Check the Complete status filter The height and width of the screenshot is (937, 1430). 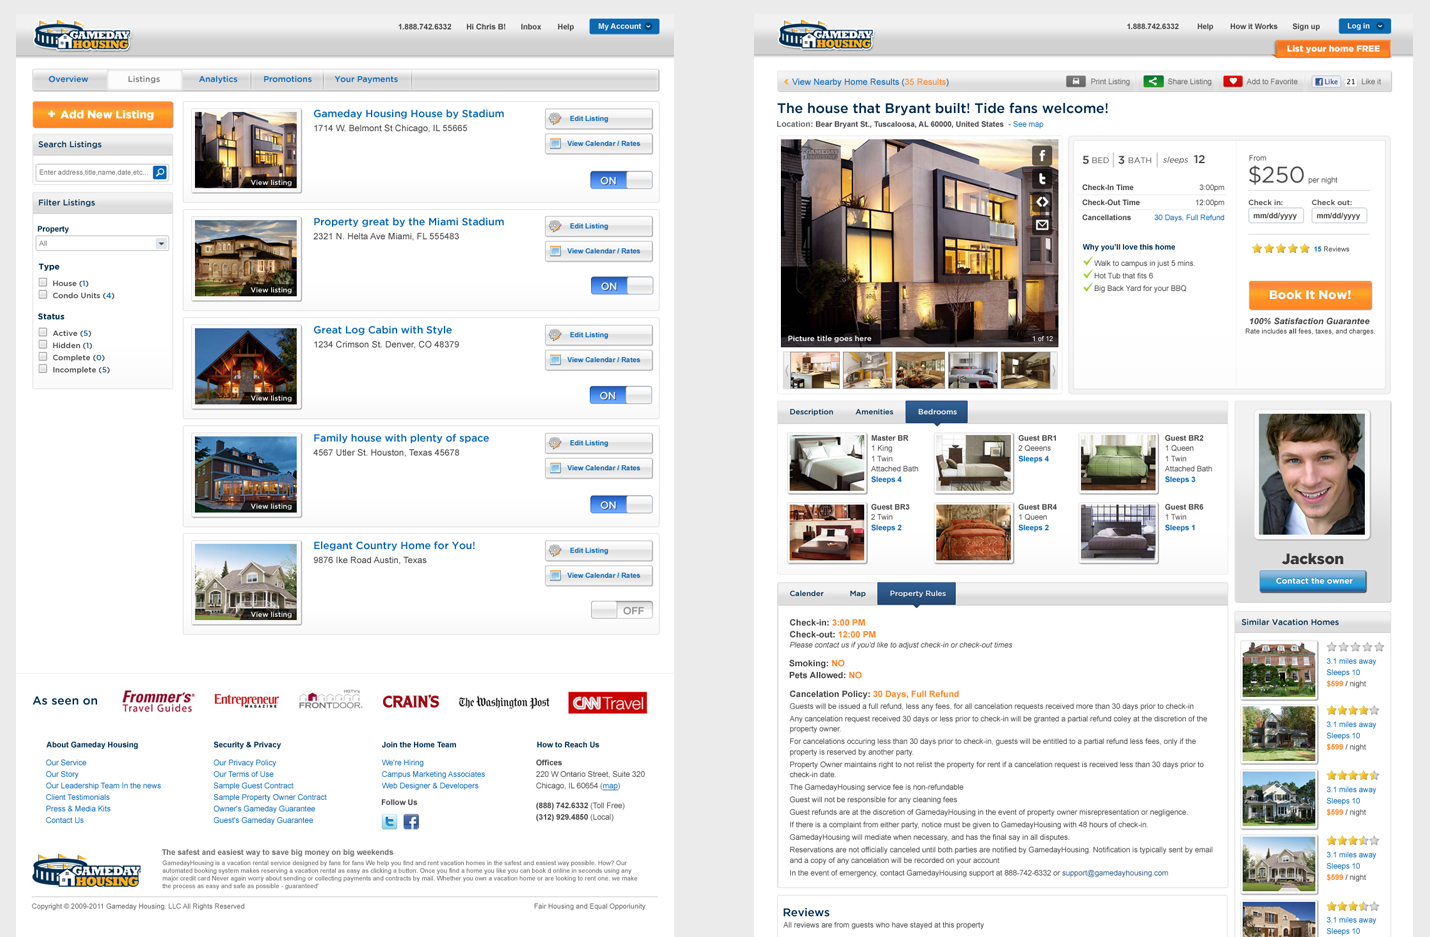tap(43, 356)
